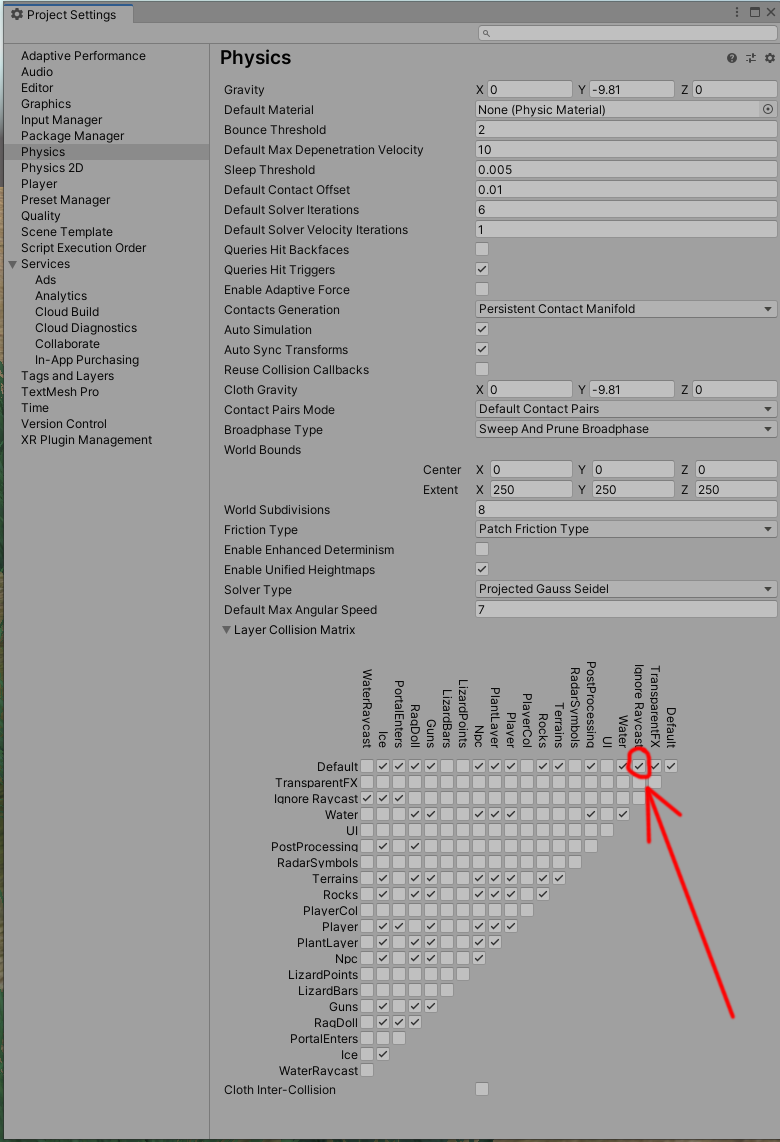Screen dimensions: 780x1142
Task: Open Contact Pairs Mode dropdown
Action: click(x=626, y=409)
